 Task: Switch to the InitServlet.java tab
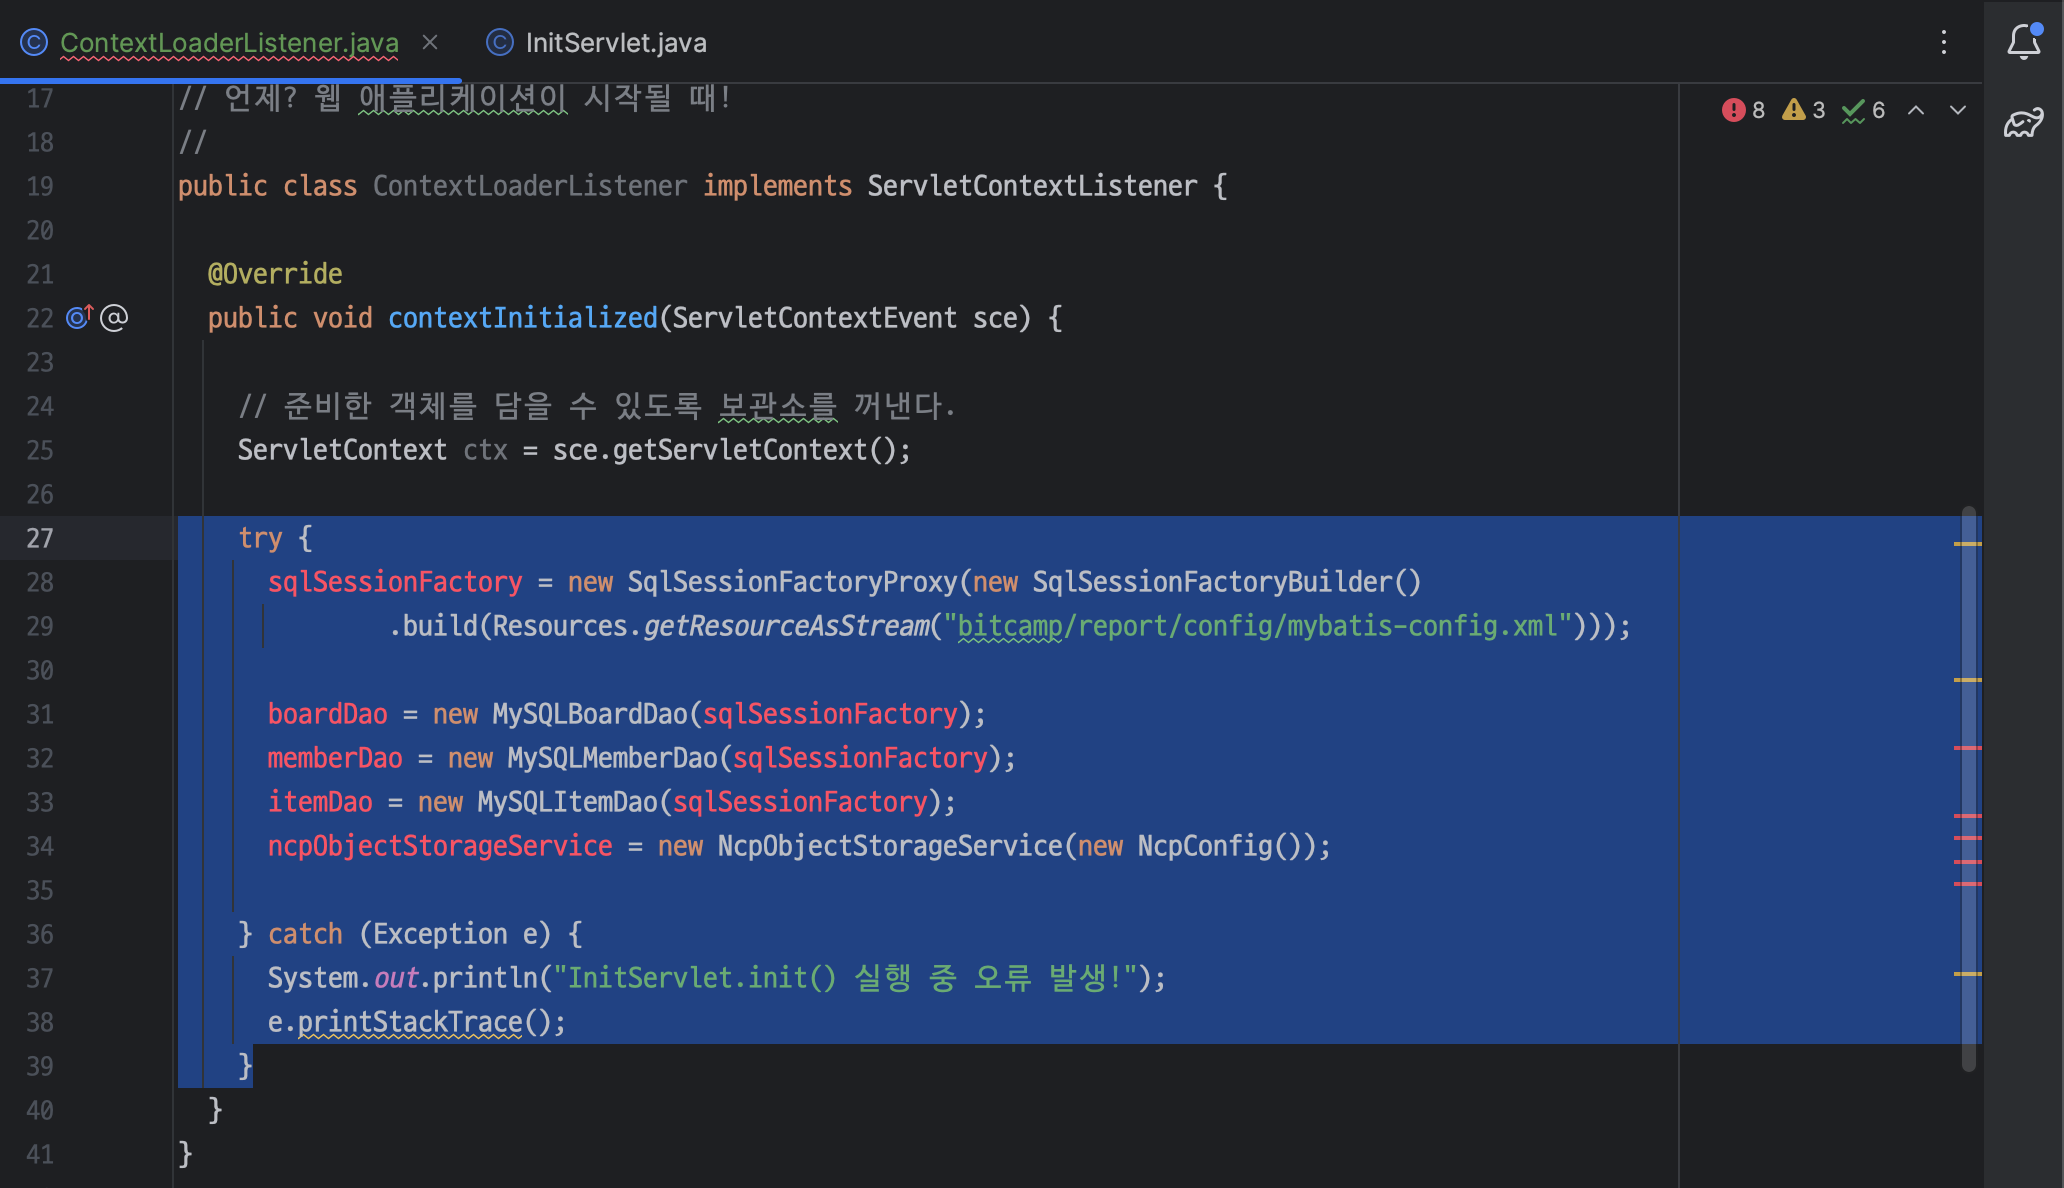pos(615,42)
